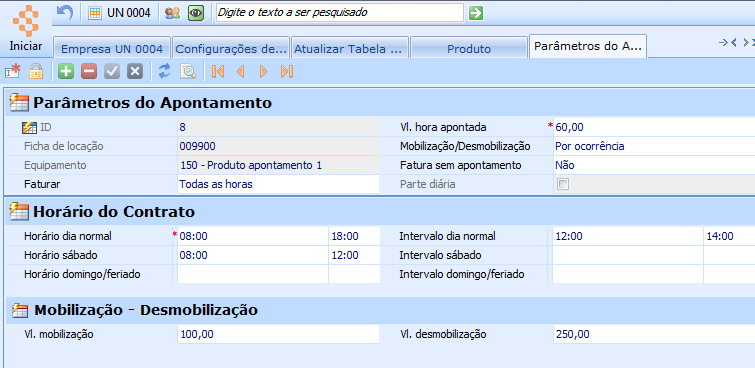
Task: Click the red minus delete record icon
Action: coord(89,72)
